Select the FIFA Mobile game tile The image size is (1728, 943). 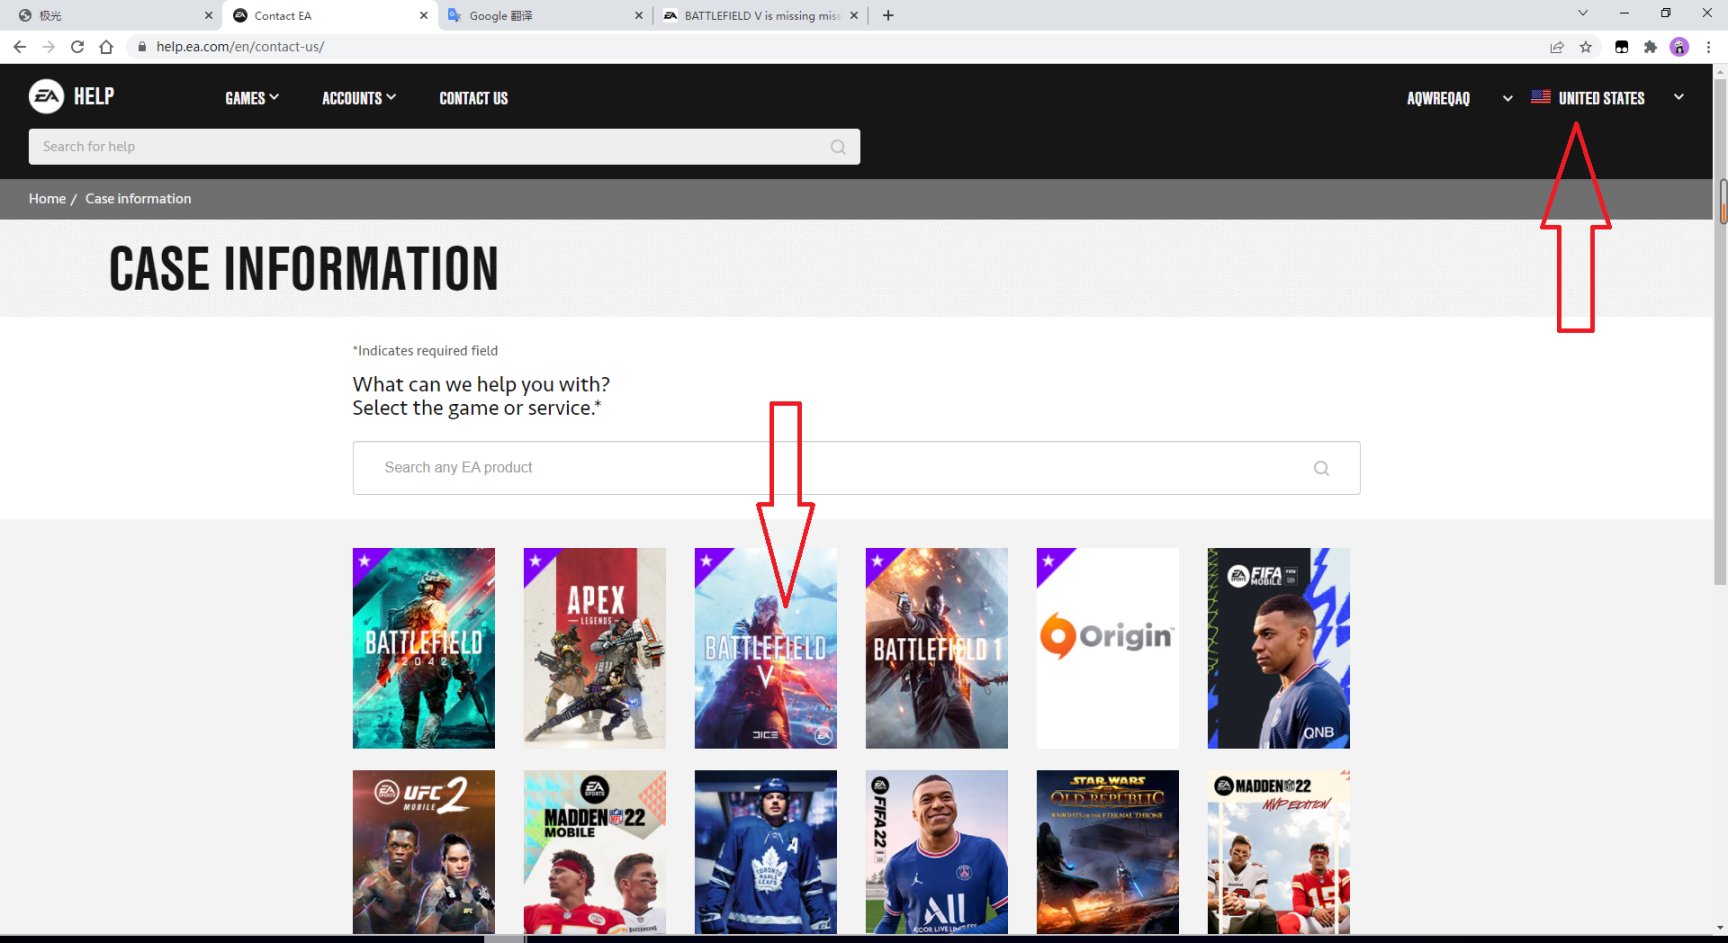click(1279, 648)
